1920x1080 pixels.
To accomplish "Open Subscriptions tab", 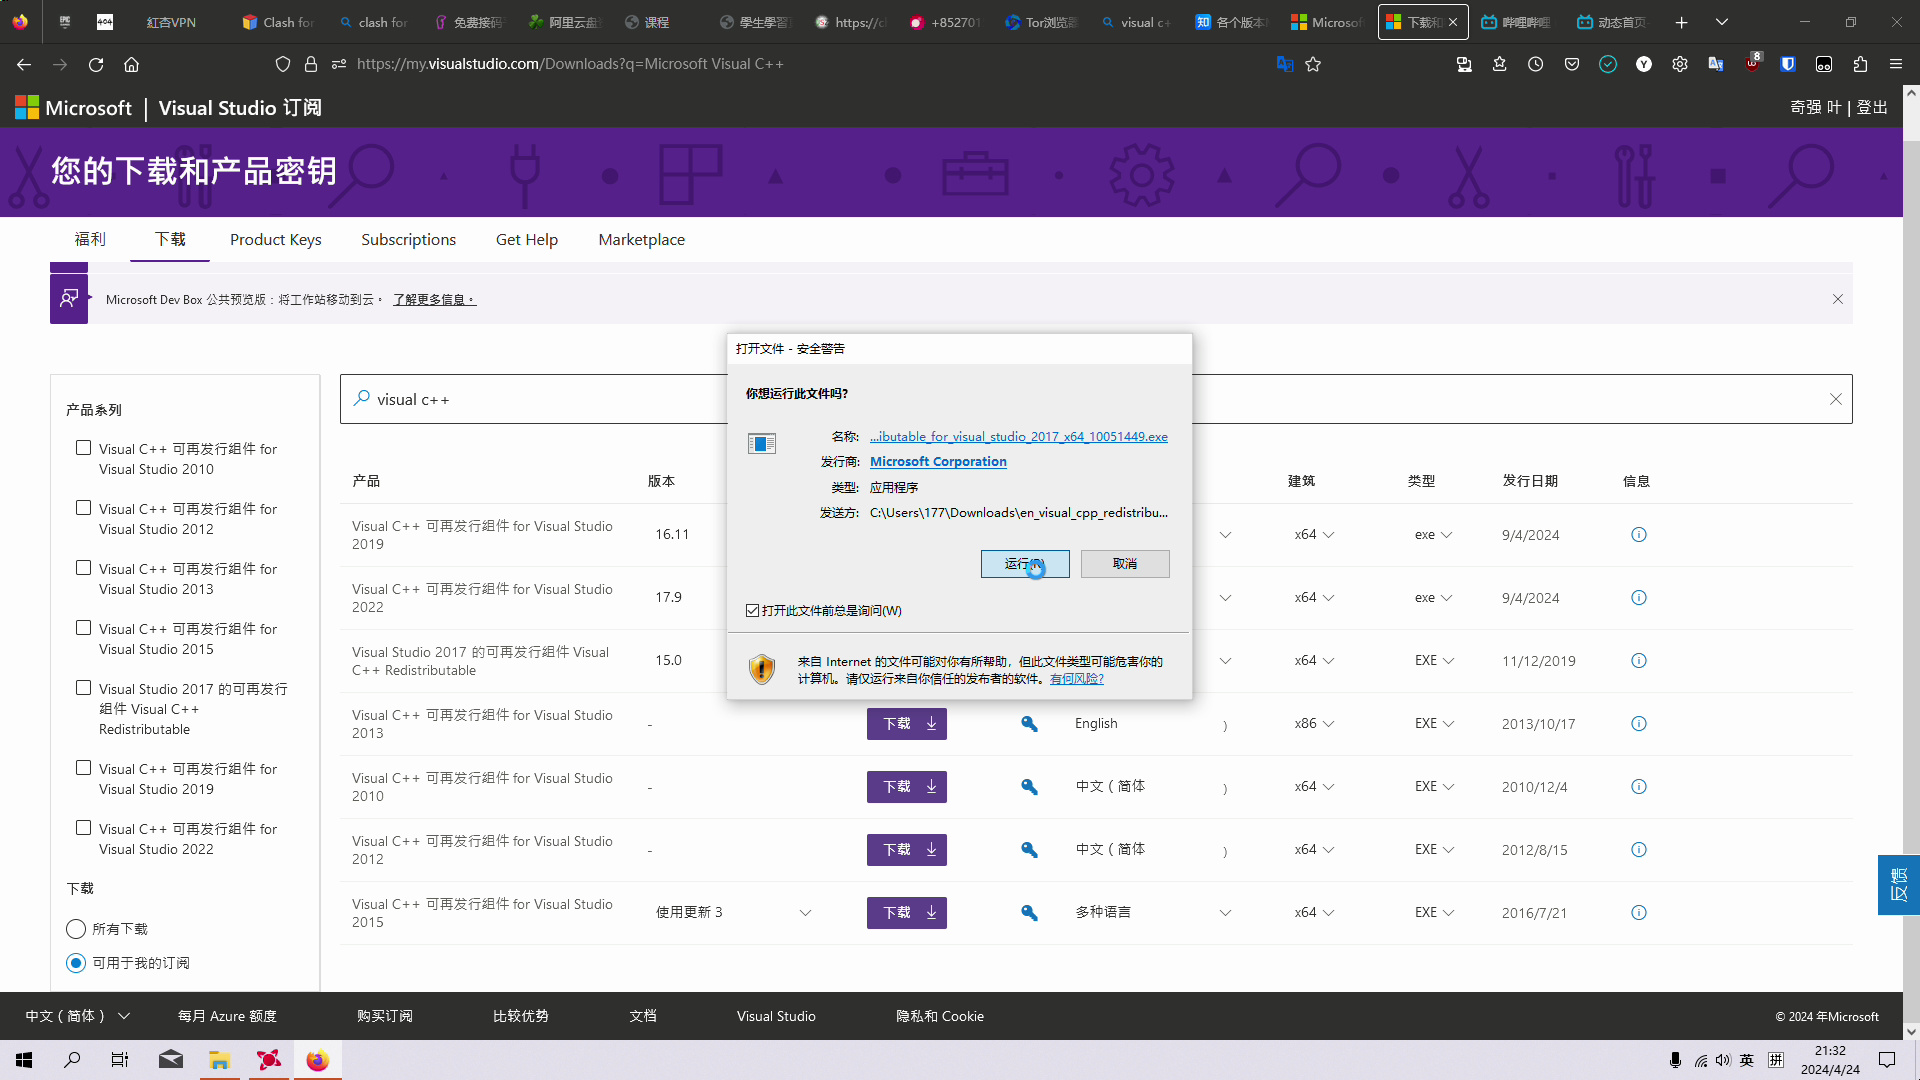I will [x=408, y=240].
